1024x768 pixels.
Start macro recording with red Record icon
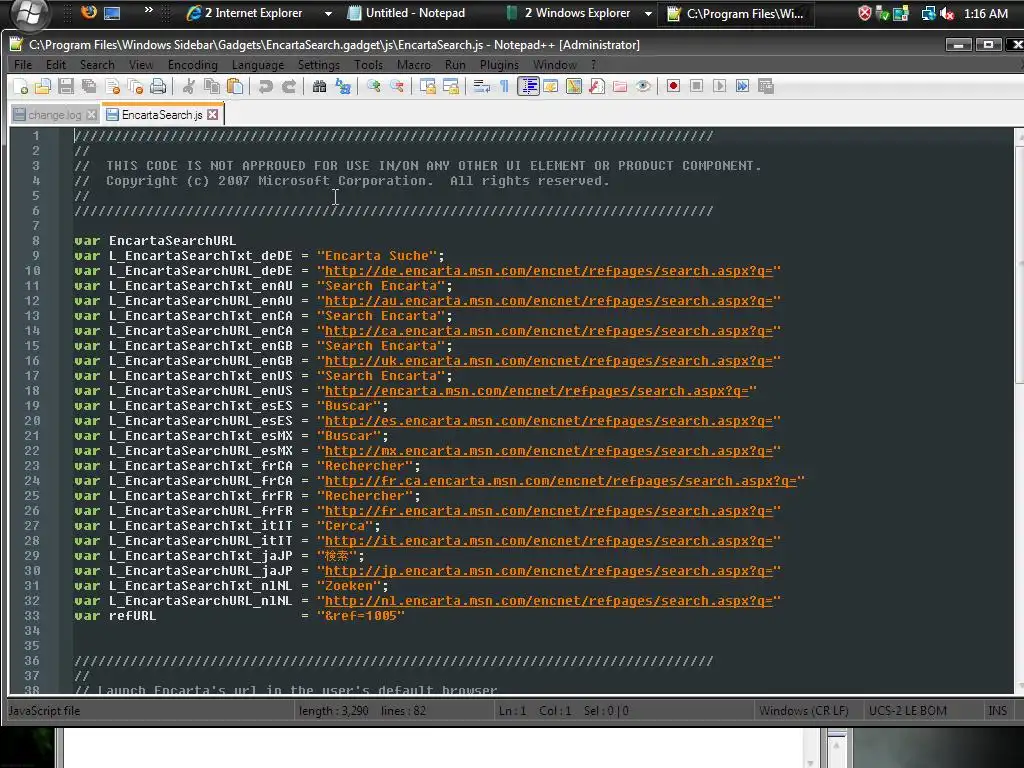coord(673,86)
